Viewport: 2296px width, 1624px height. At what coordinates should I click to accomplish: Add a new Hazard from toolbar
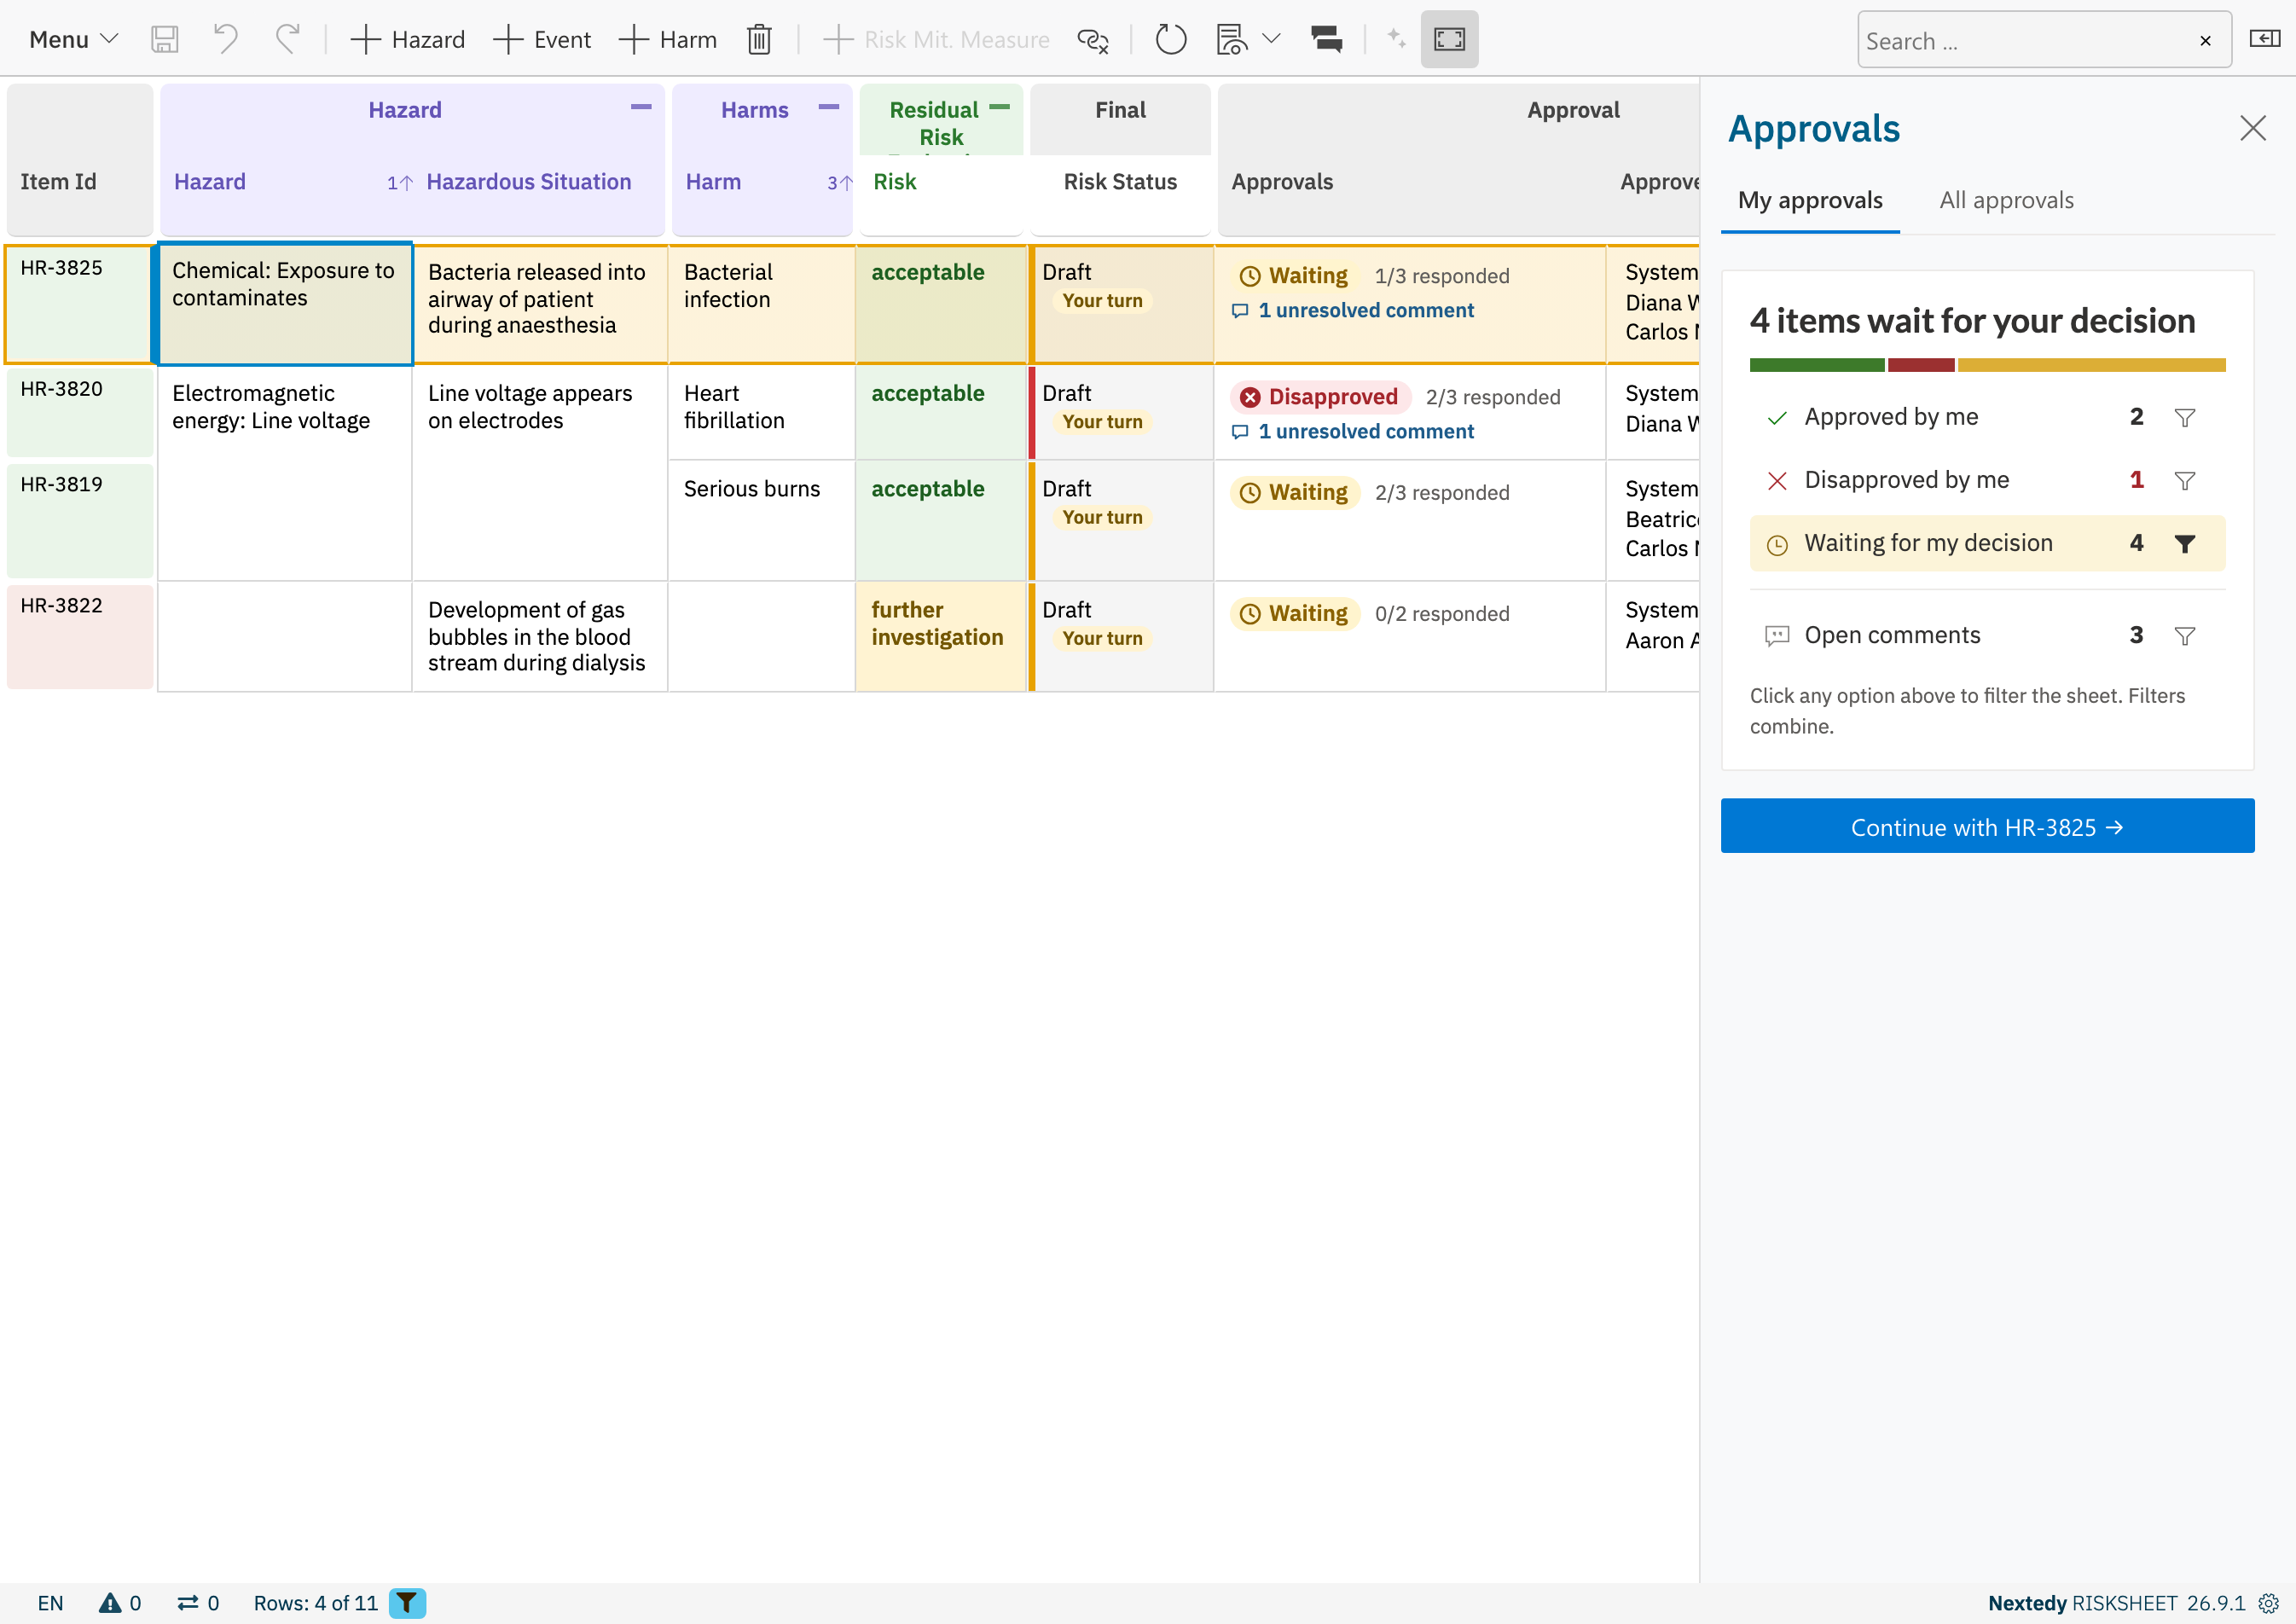407,40
